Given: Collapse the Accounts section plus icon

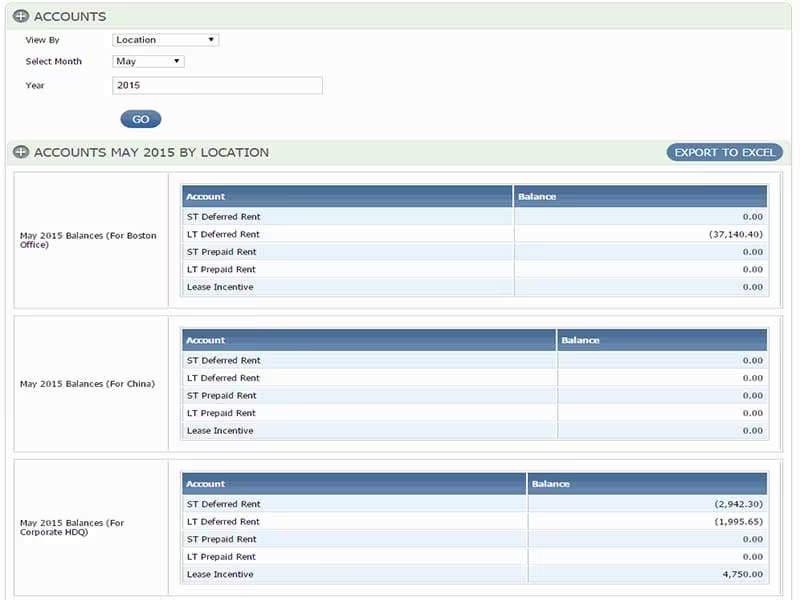Looking at the screenshot, I should point(21,16).
